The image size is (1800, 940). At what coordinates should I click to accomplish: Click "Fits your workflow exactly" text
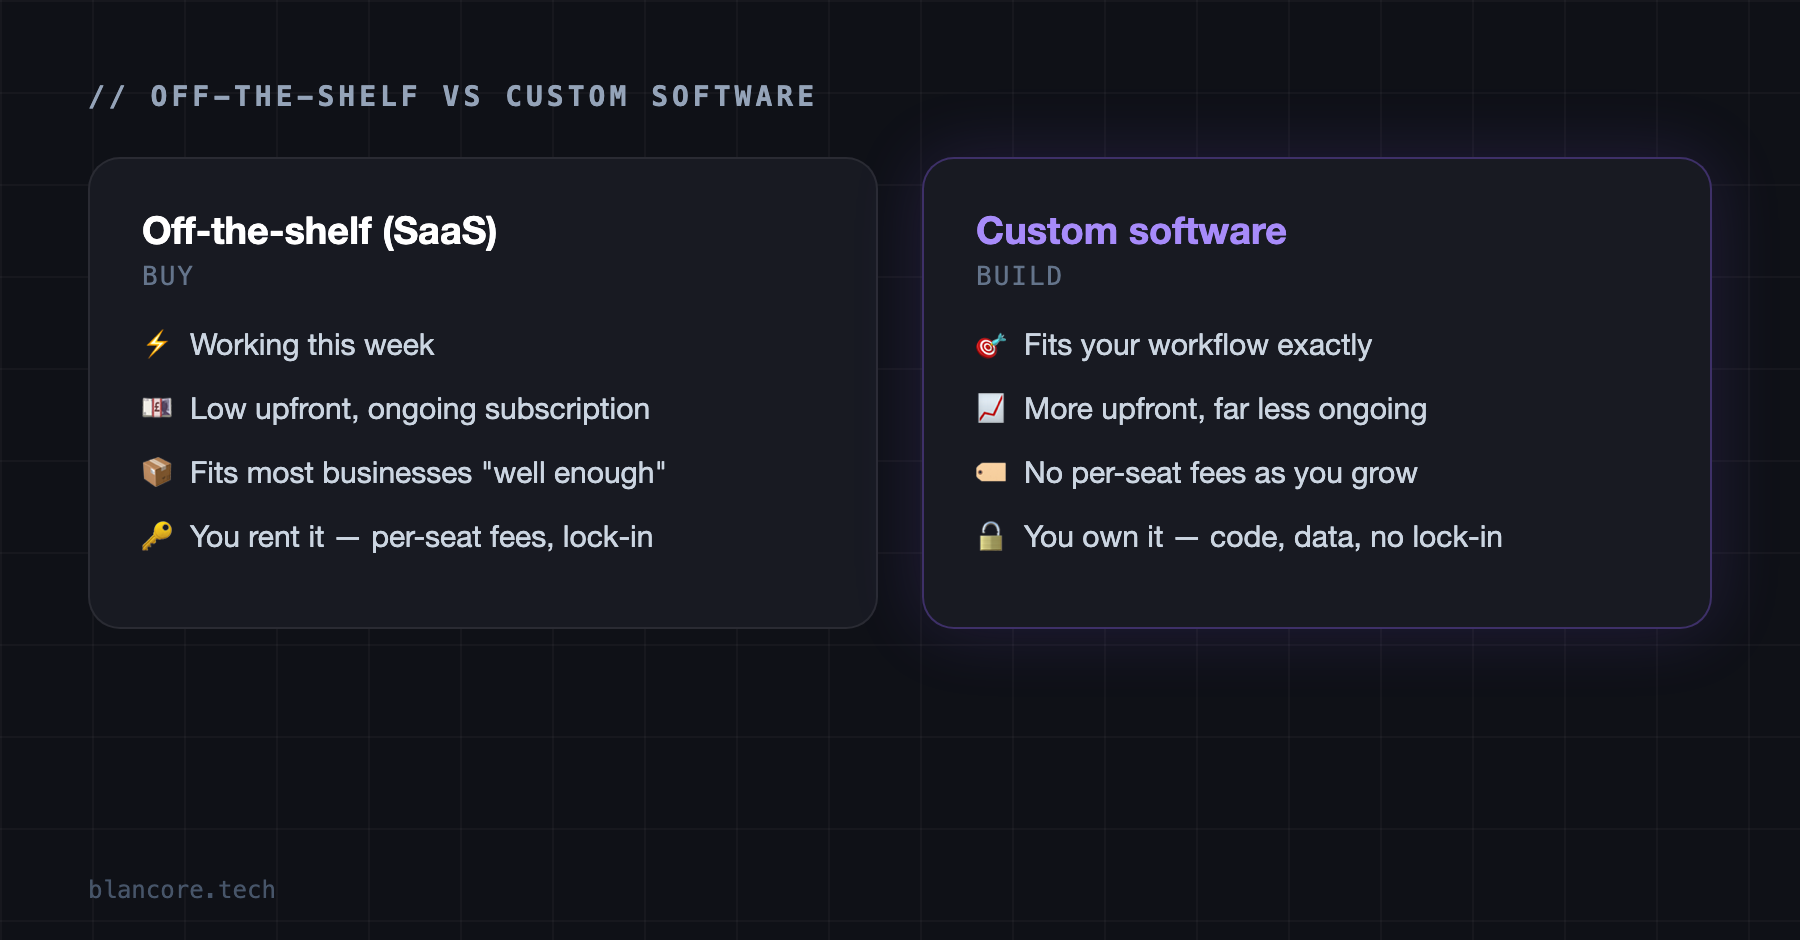pyautogui.click(x=1198, y=345)
